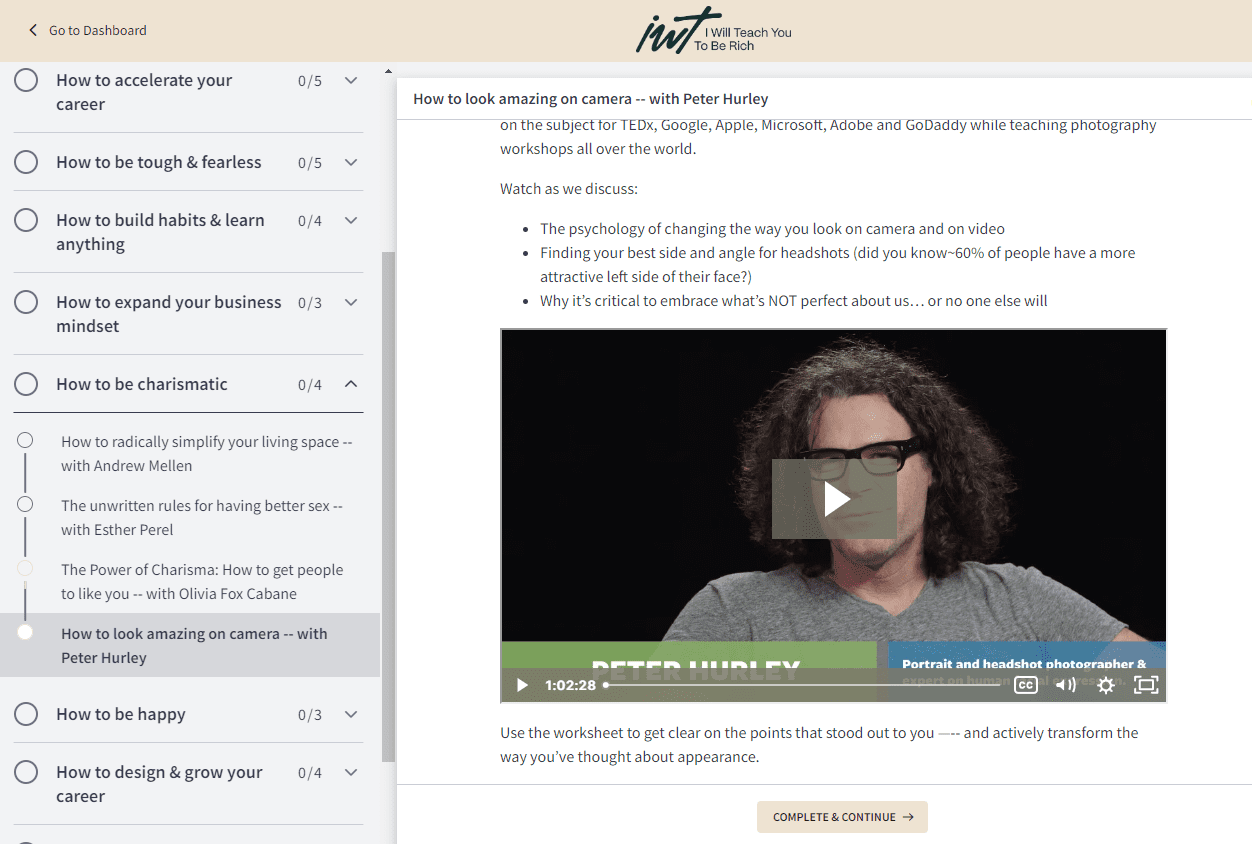Click the video progress bar
Screen dimensions: 1252x844
[803, 685]
